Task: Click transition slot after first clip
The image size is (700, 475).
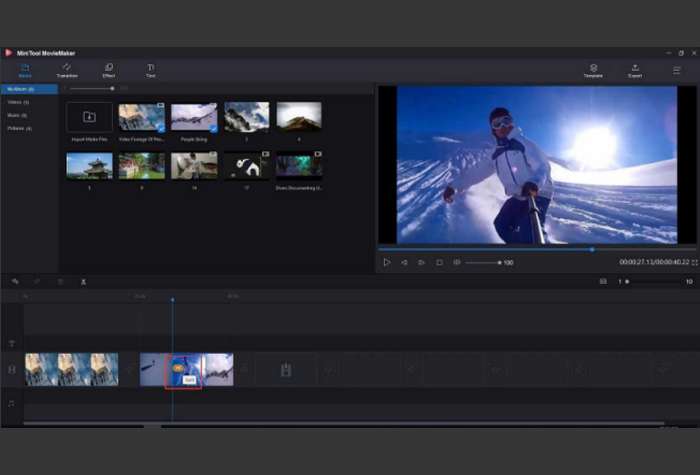Action: [x=130, y=370]
